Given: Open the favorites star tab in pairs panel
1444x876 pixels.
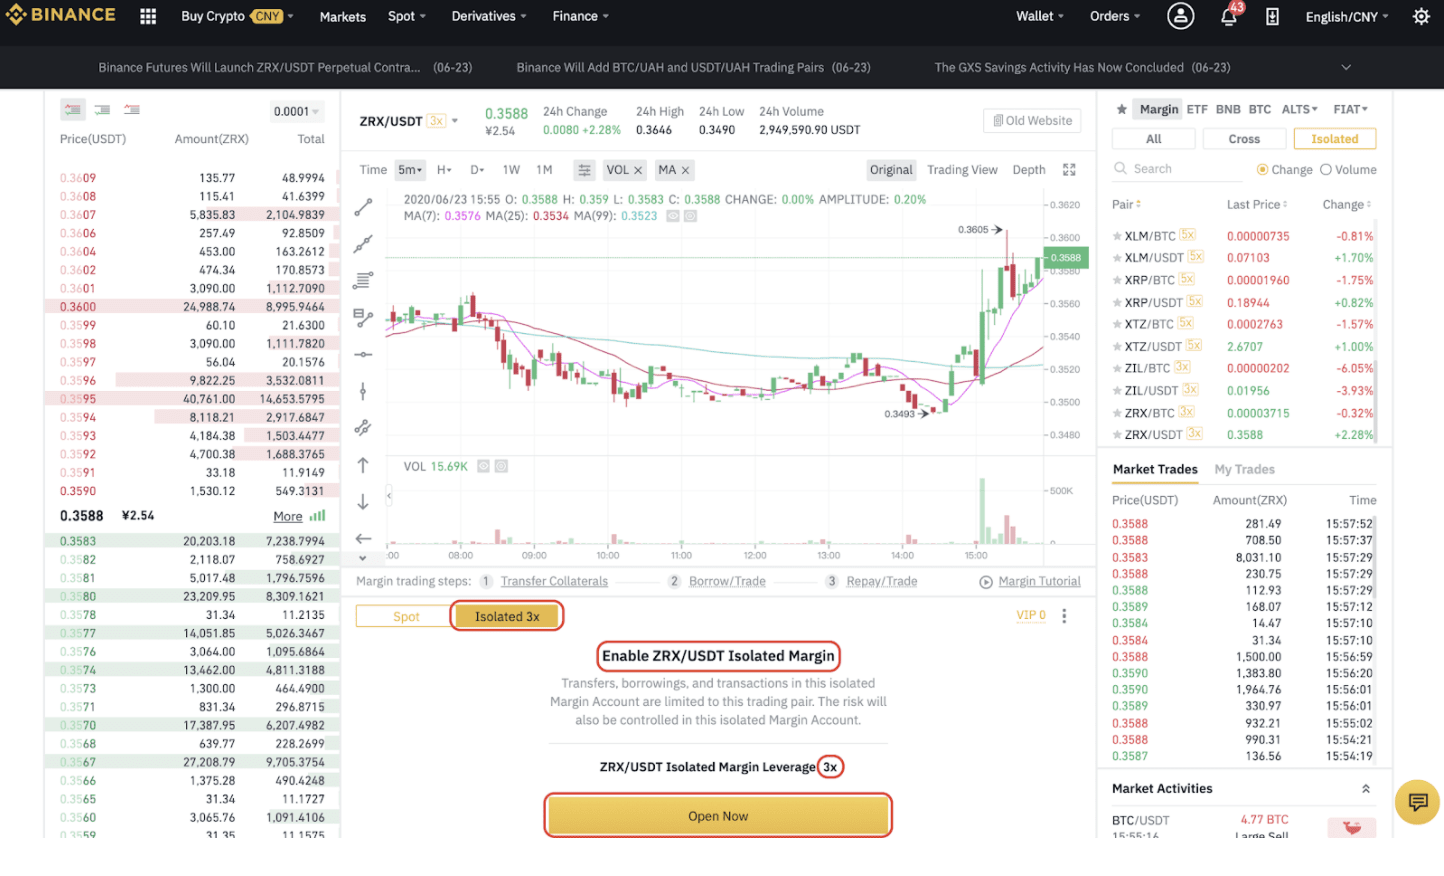Looking at the screenshot, I should pos(1121,109).
